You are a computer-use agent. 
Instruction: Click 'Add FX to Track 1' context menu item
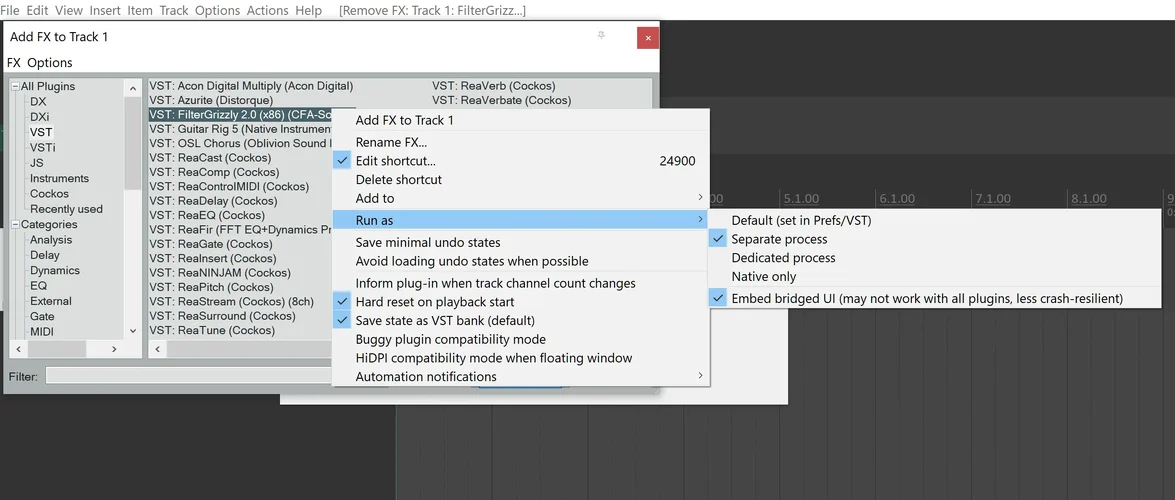521,120
